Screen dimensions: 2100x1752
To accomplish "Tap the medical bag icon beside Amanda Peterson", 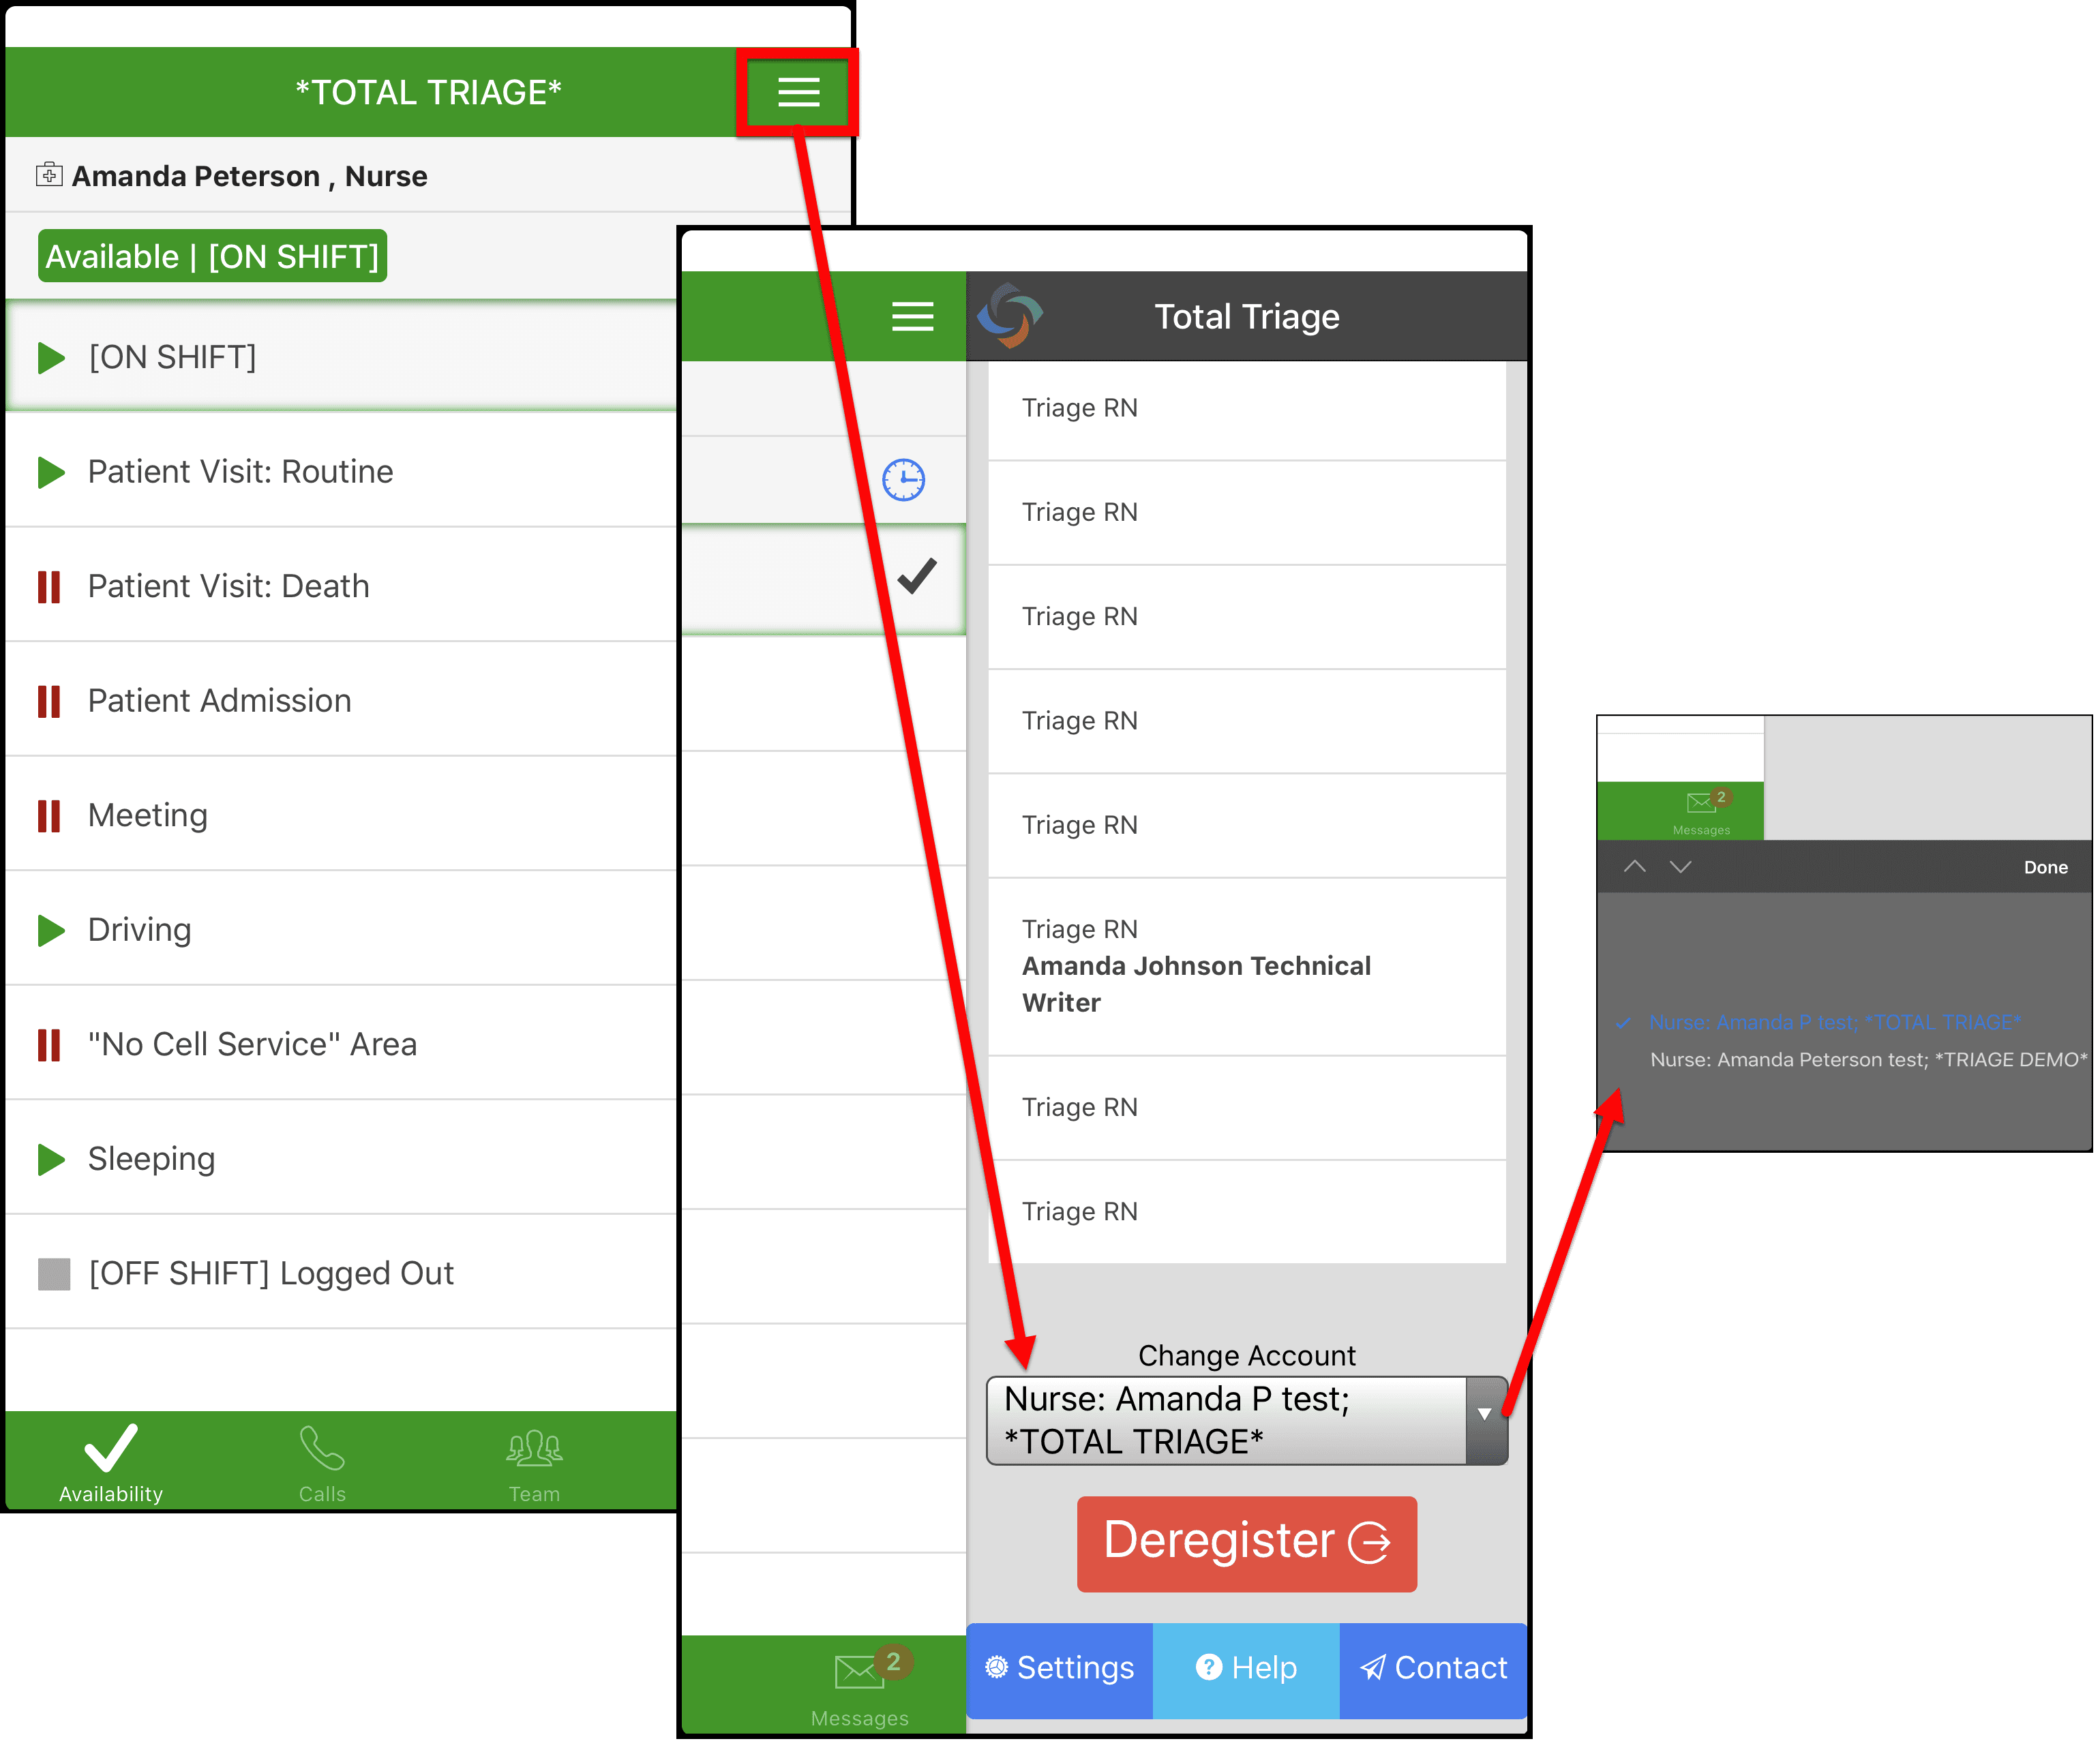I will point(49,175).
